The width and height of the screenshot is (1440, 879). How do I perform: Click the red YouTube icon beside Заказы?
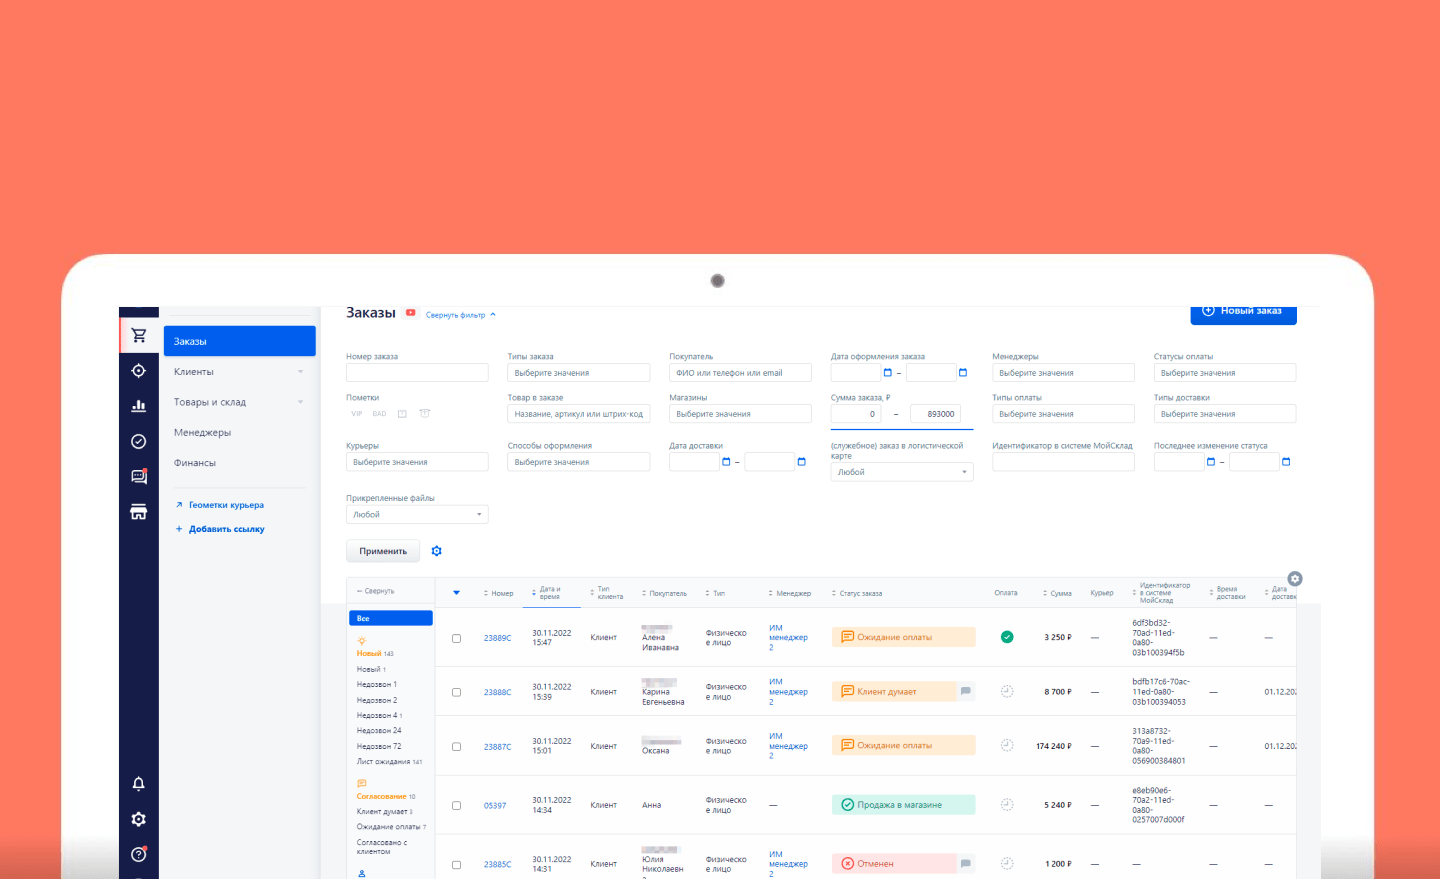pos(411,313)
